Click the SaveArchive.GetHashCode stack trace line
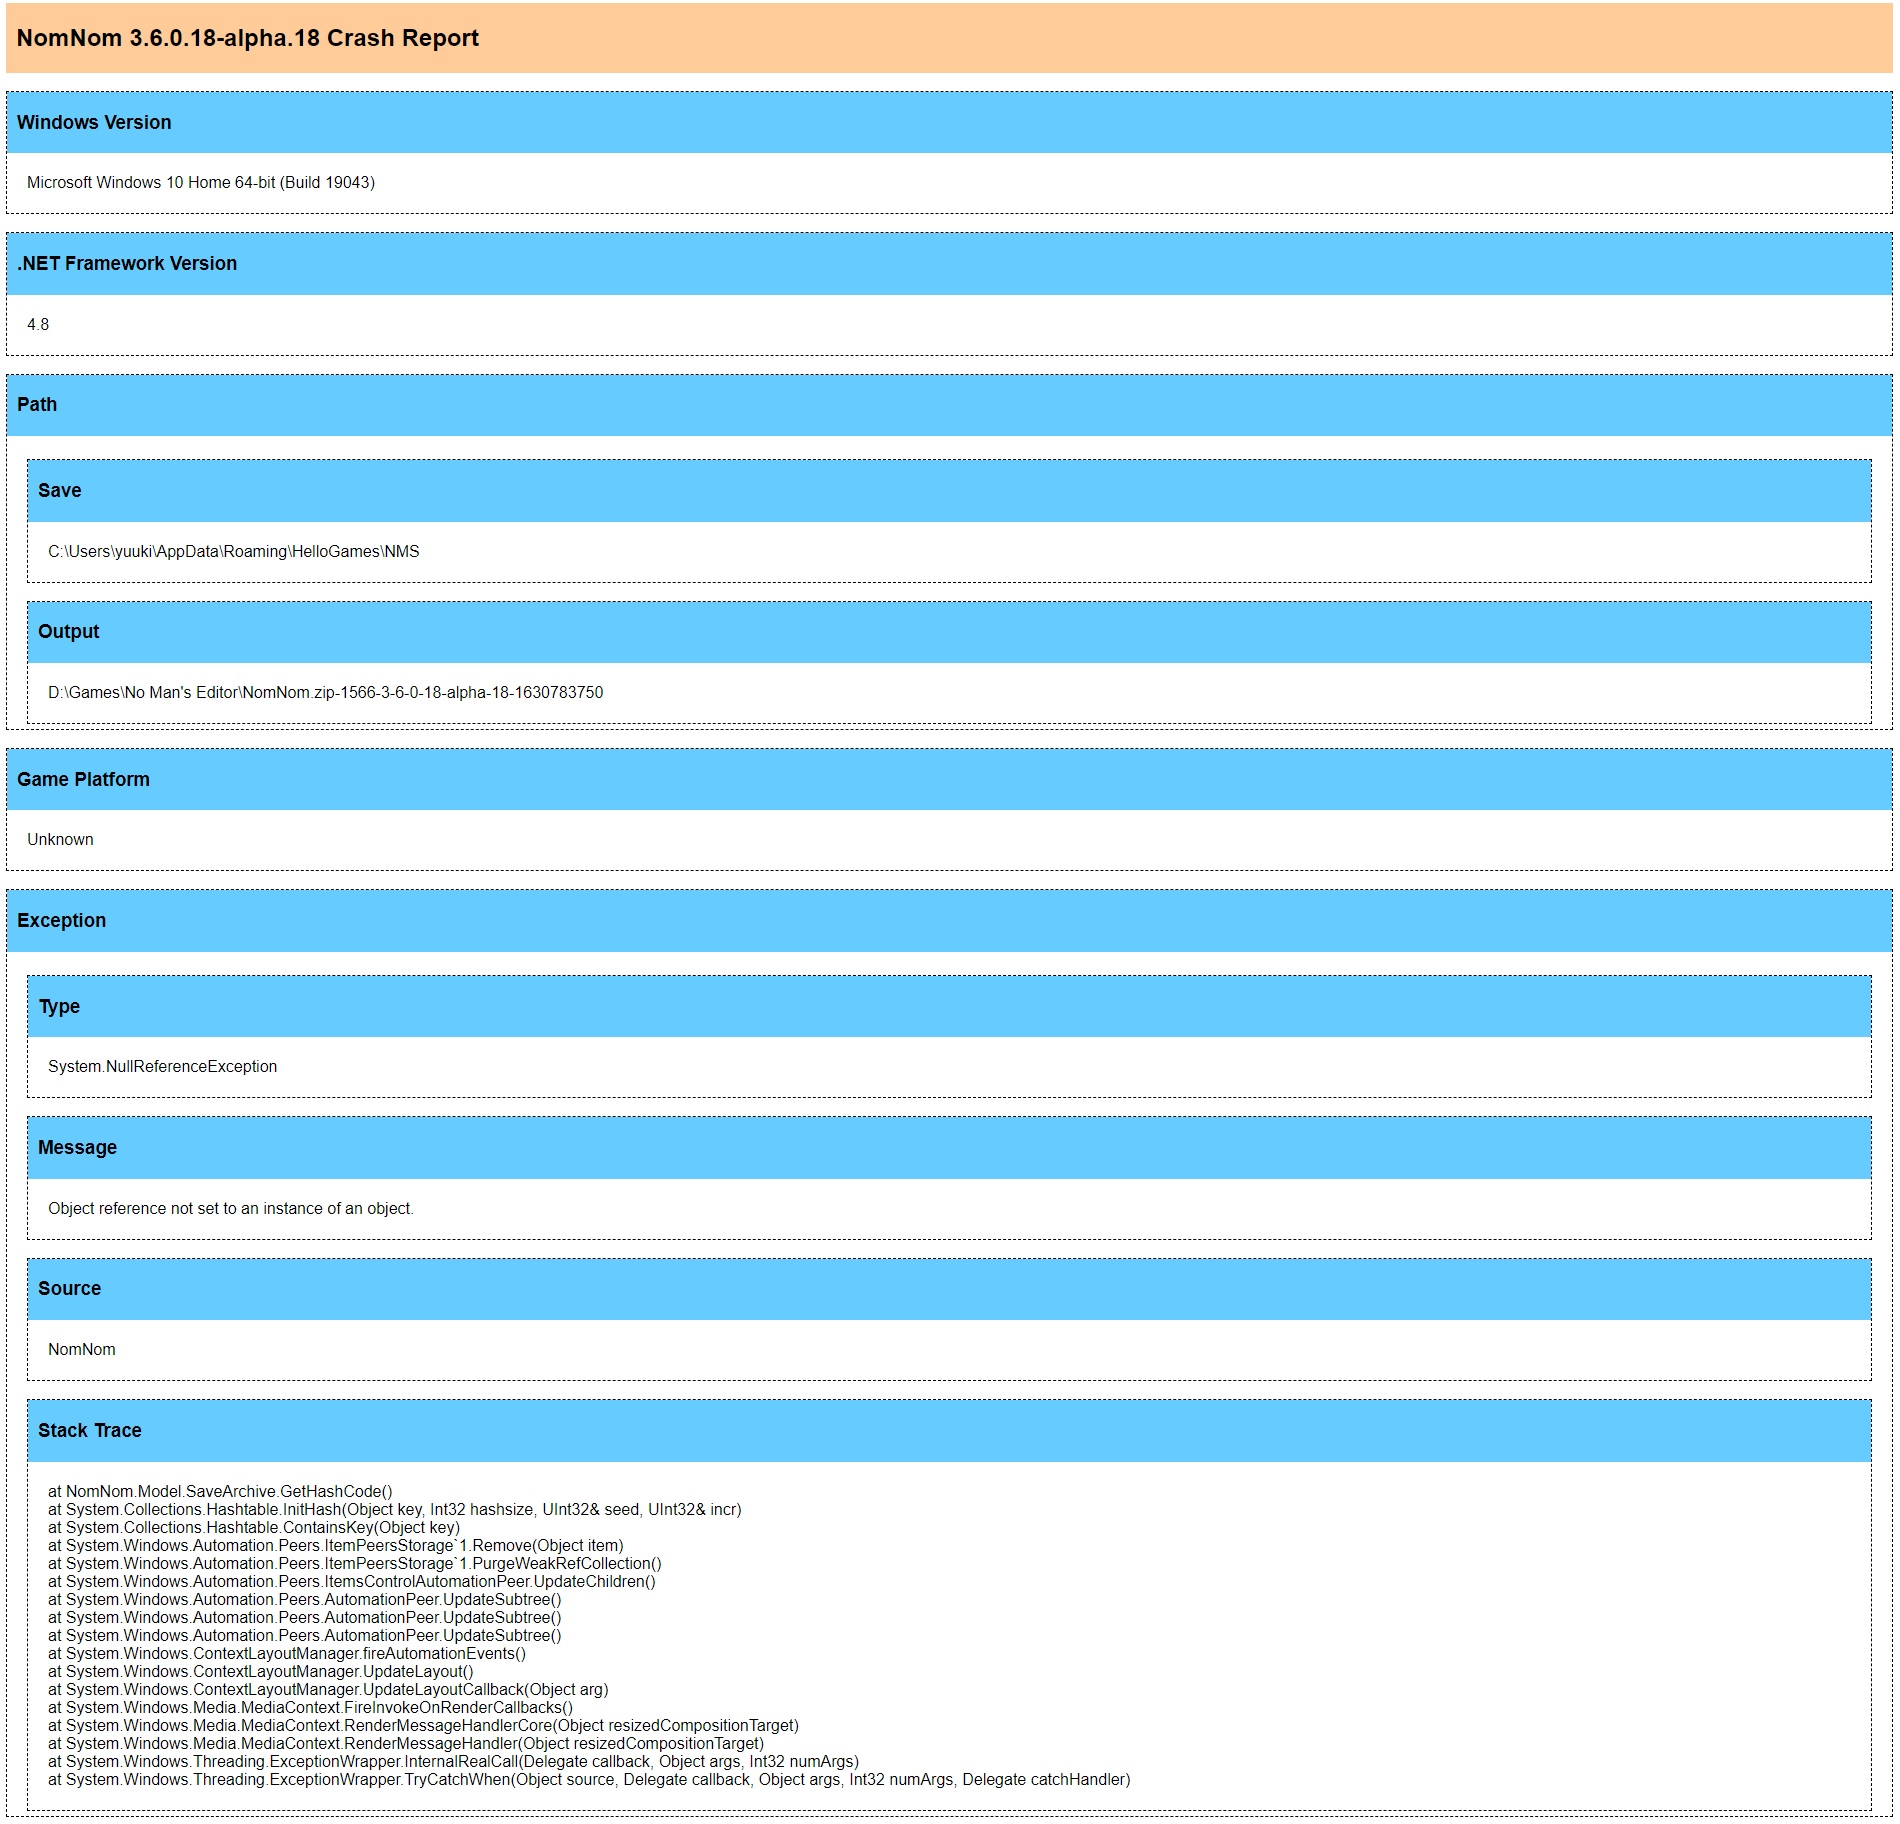Image resolution: width=1900 pixels, height=1824 pixels. 219,1490
